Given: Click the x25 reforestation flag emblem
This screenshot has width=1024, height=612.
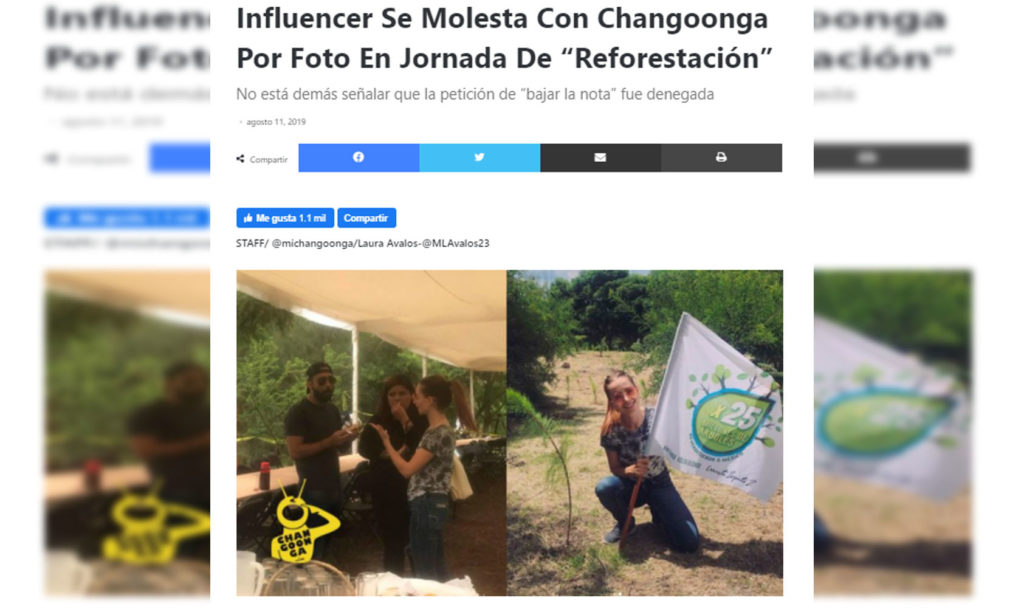Looking at the screenshot, I should [x=730, y=418].
